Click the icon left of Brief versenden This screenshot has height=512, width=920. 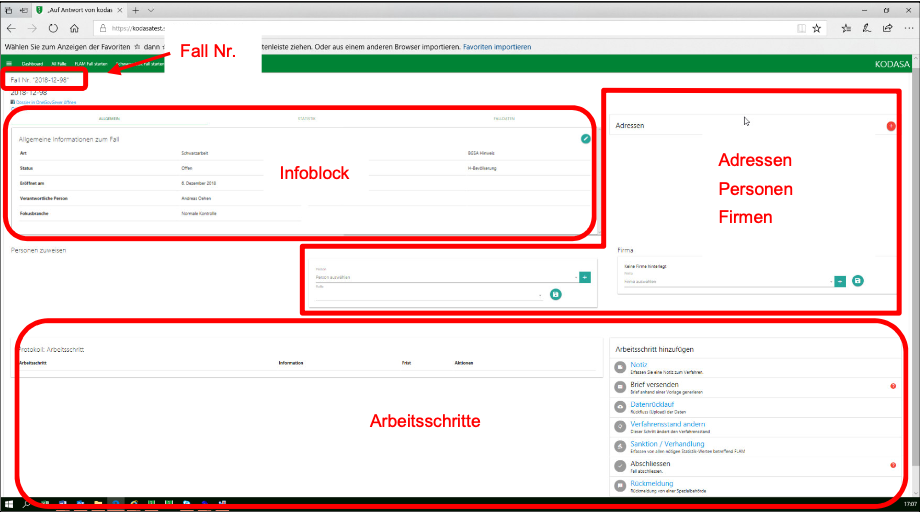[x=620, y=386]
